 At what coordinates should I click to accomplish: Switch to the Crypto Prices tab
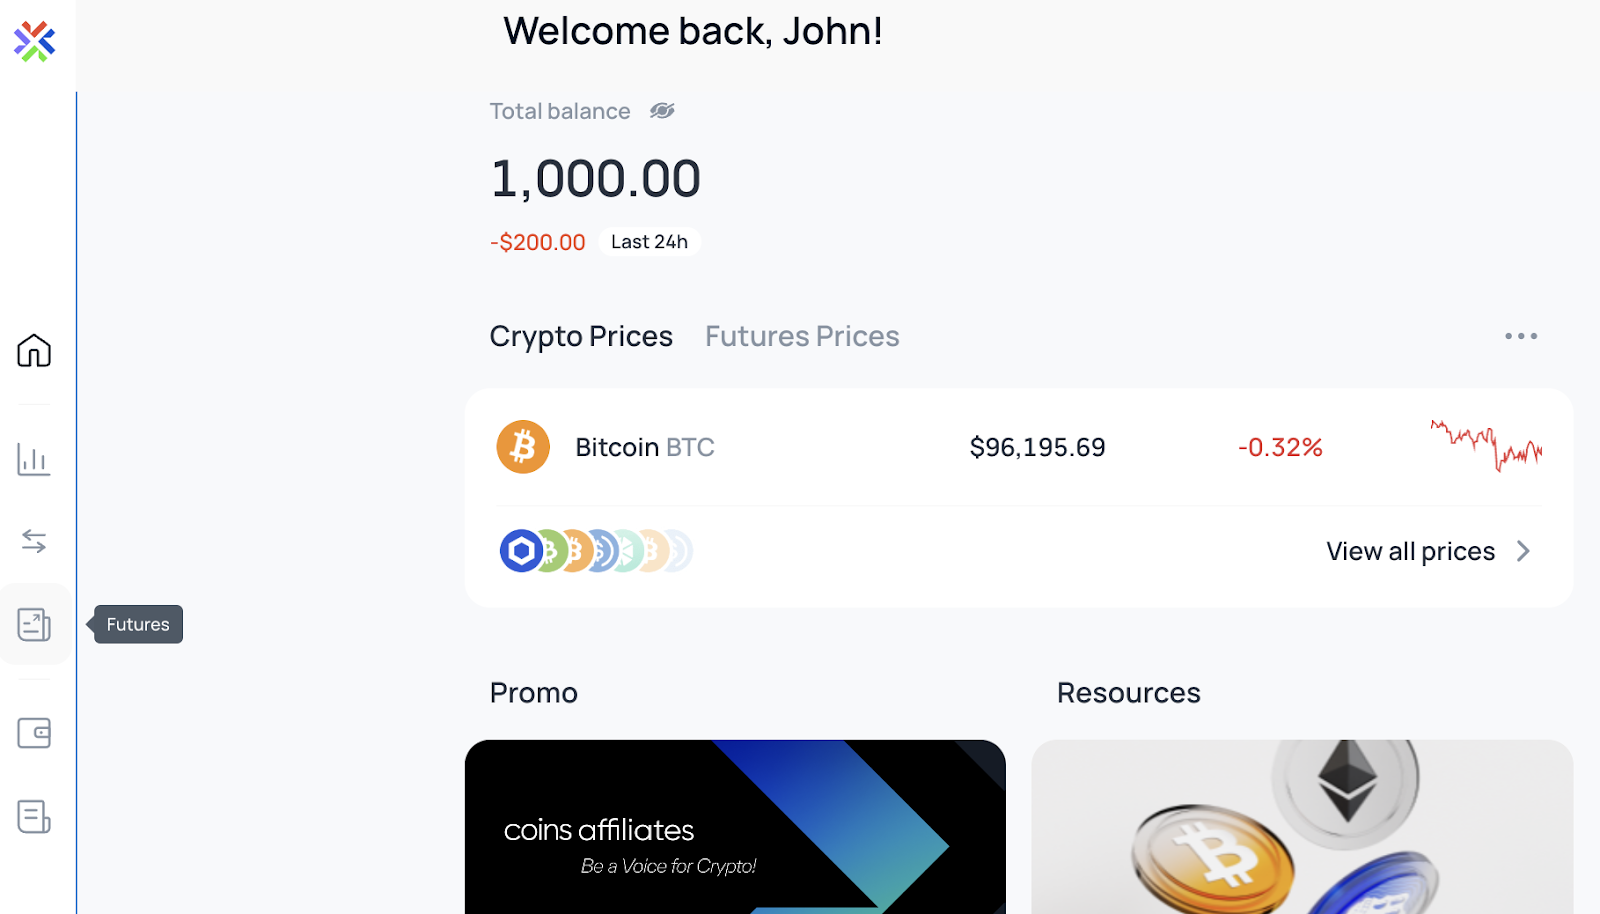[x=581, y=336]
